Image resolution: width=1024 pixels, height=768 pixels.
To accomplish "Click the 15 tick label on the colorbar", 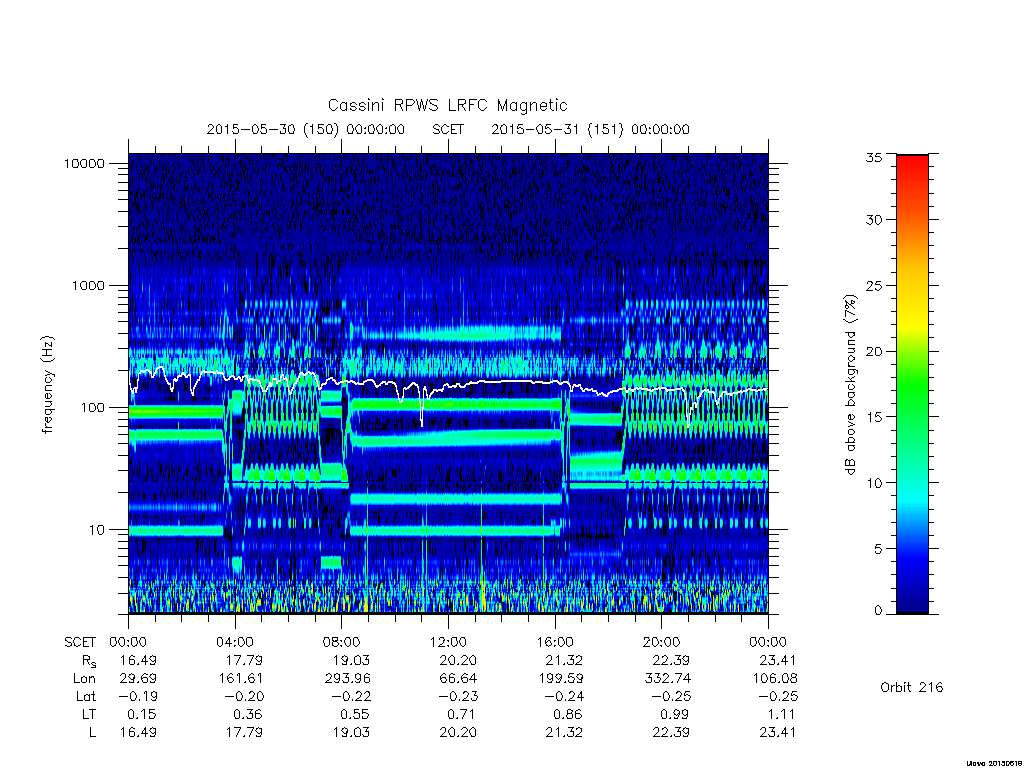I will 874,417.
